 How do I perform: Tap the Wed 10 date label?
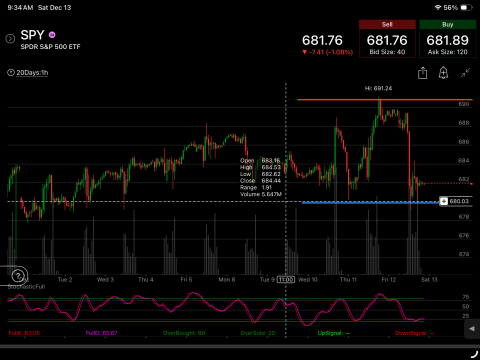coord(308,279)
